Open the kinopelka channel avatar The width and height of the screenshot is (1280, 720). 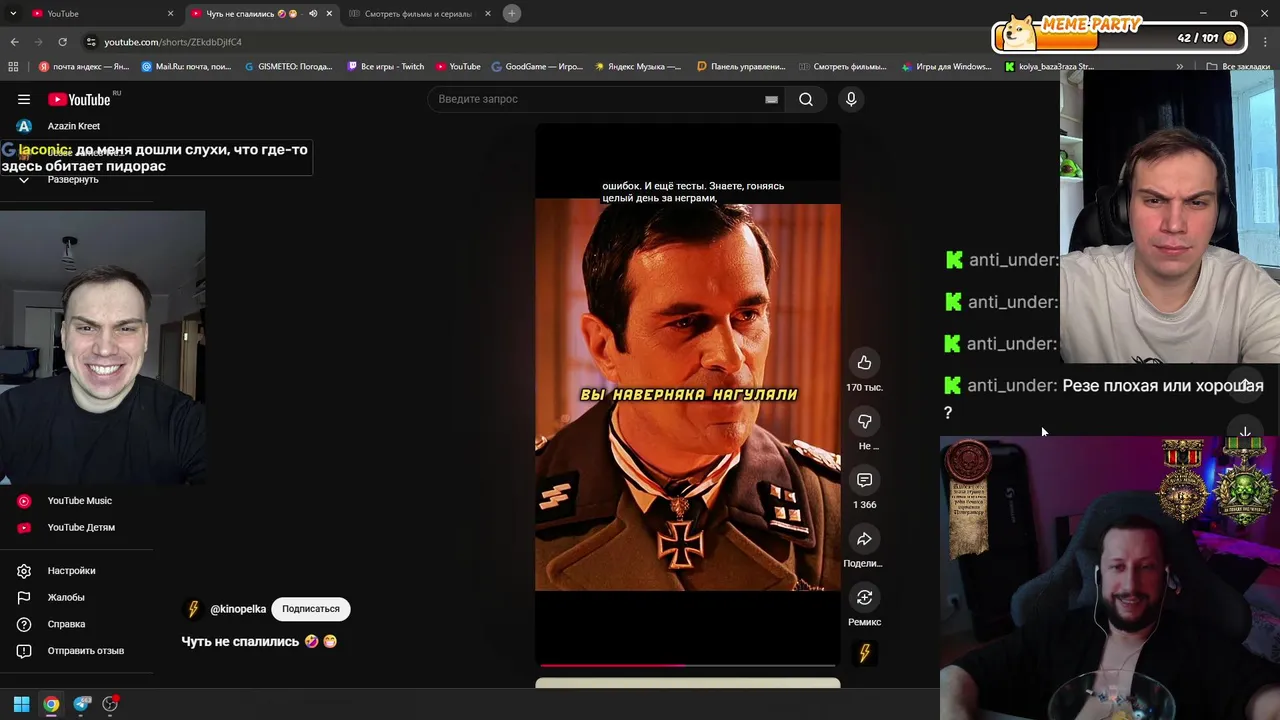coord(194,609)
